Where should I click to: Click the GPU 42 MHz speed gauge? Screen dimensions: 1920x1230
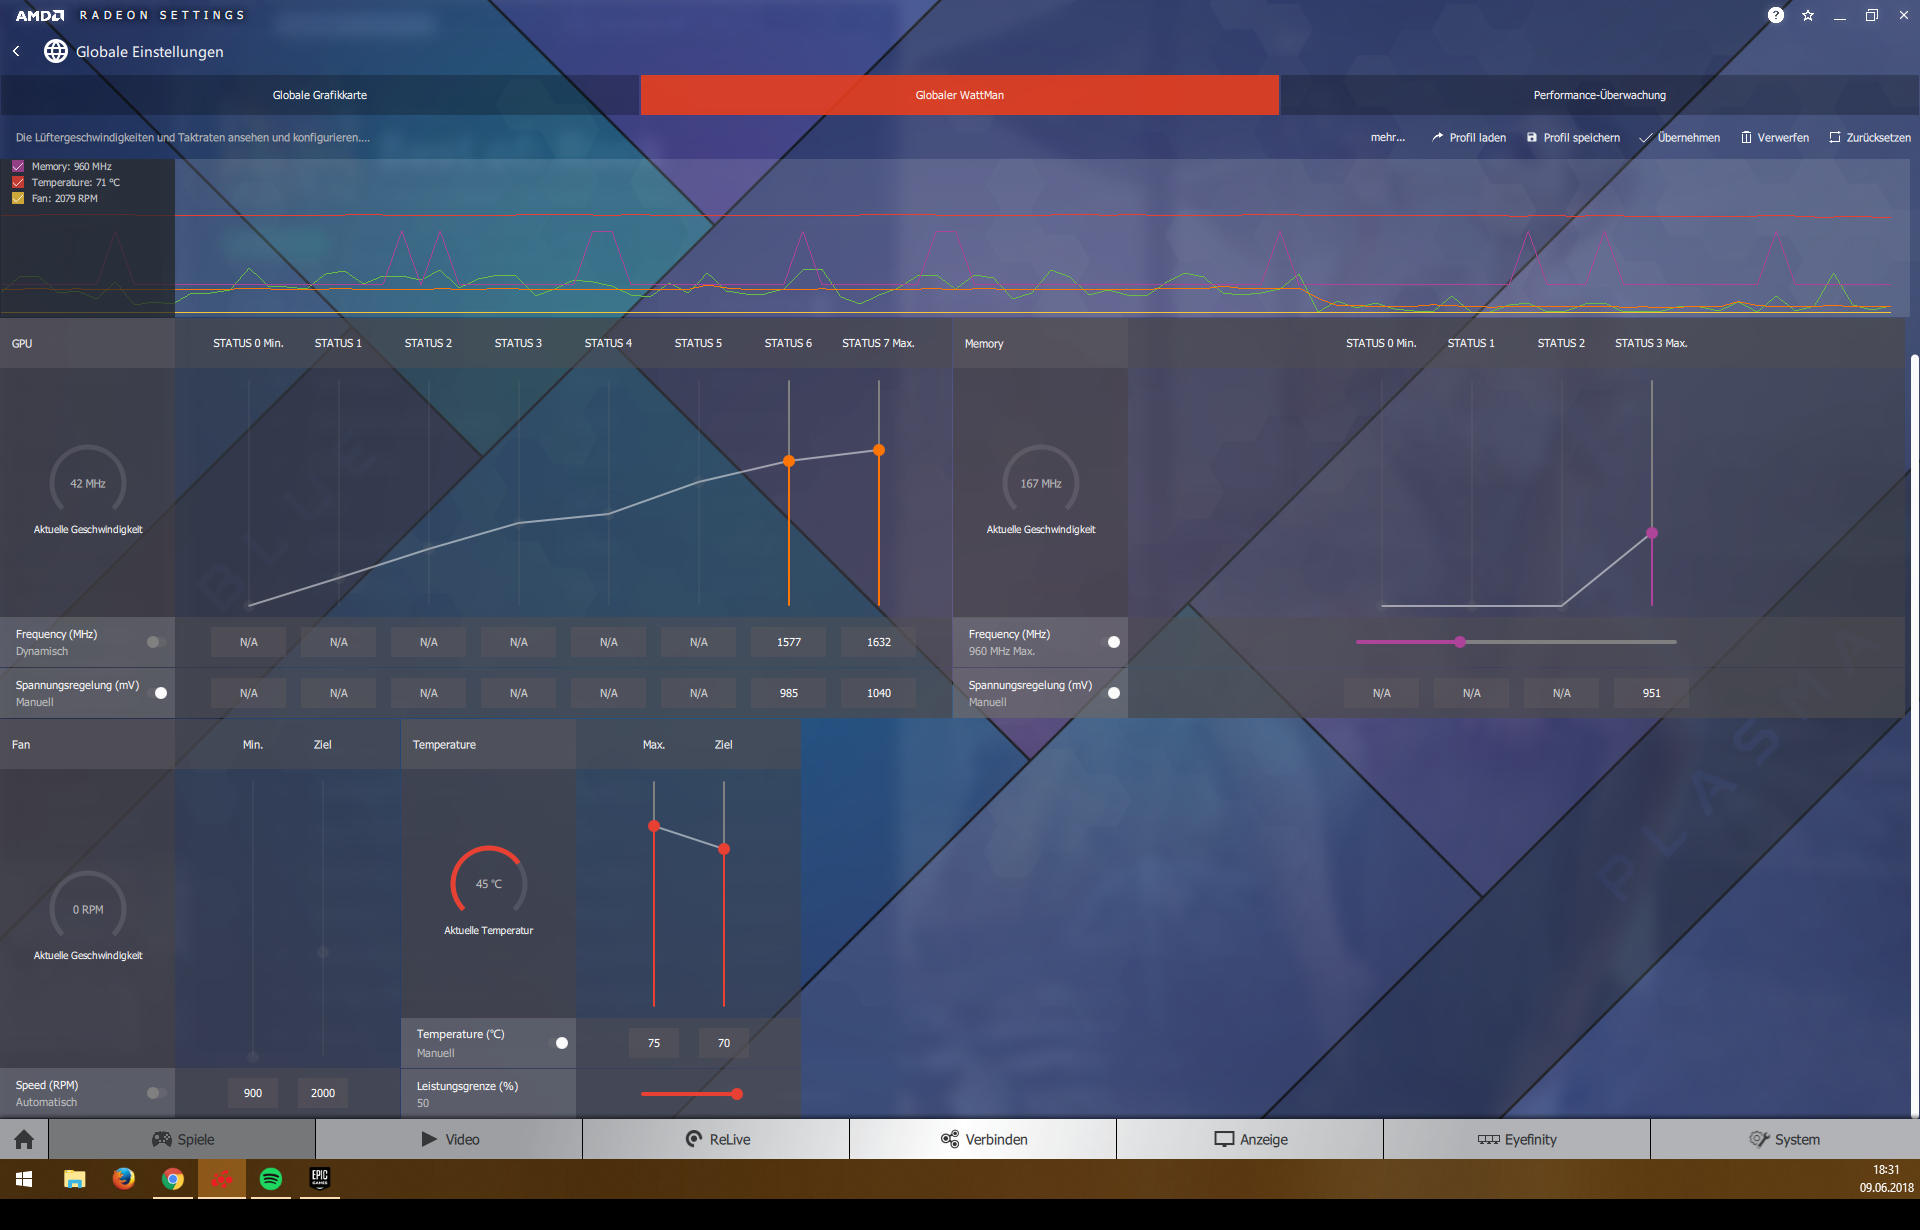tap(88, 483)
